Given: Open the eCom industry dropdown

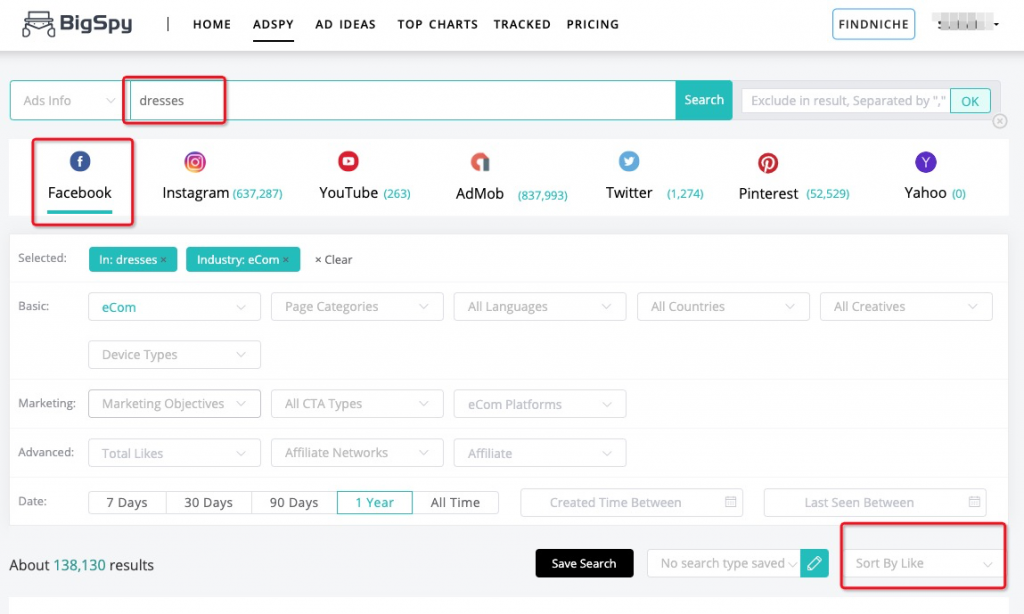Looking at the screenshot, I should pos(174,307).
